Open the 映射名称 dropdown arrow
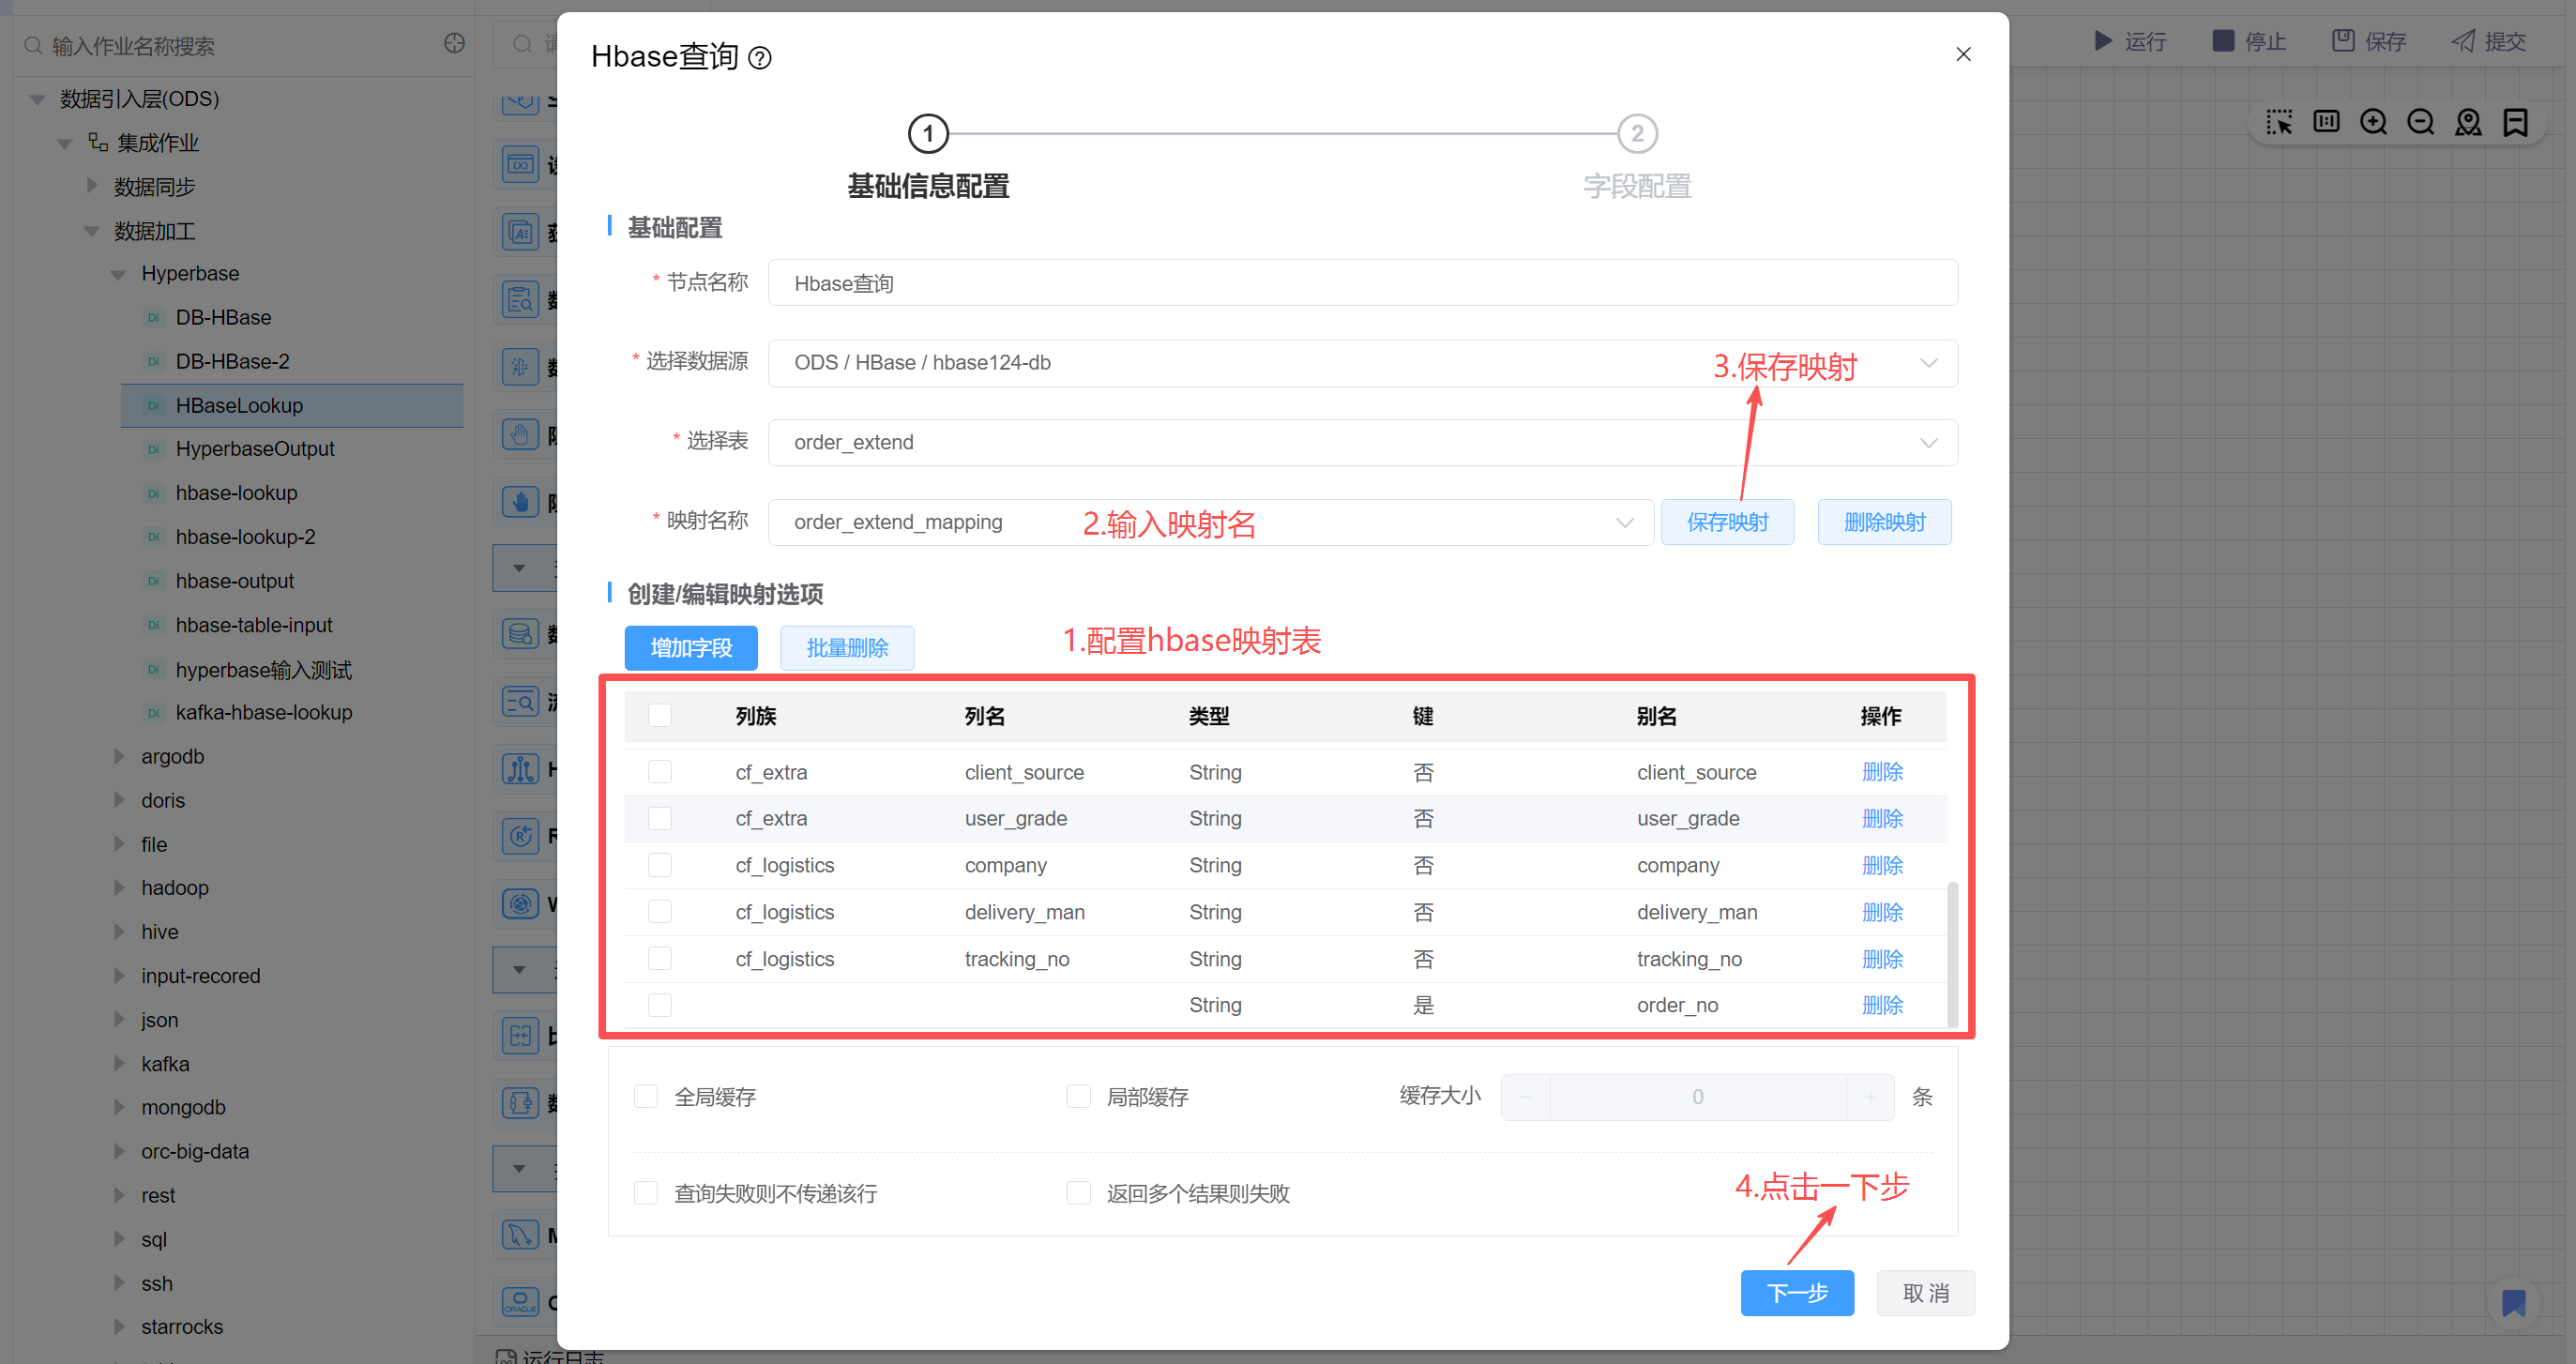 click(1624, 522)
